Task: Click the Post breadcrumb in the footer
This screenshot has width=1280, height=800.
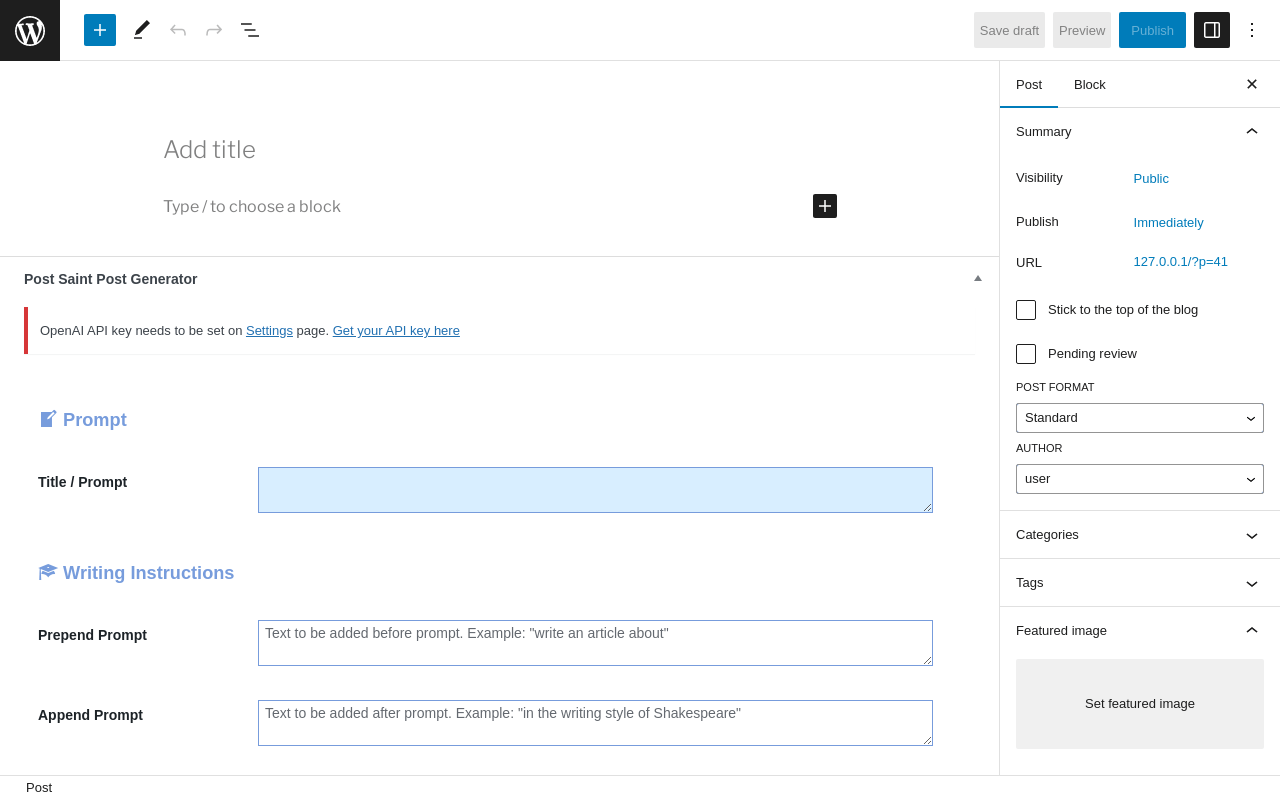Action: tap(39, 787)
